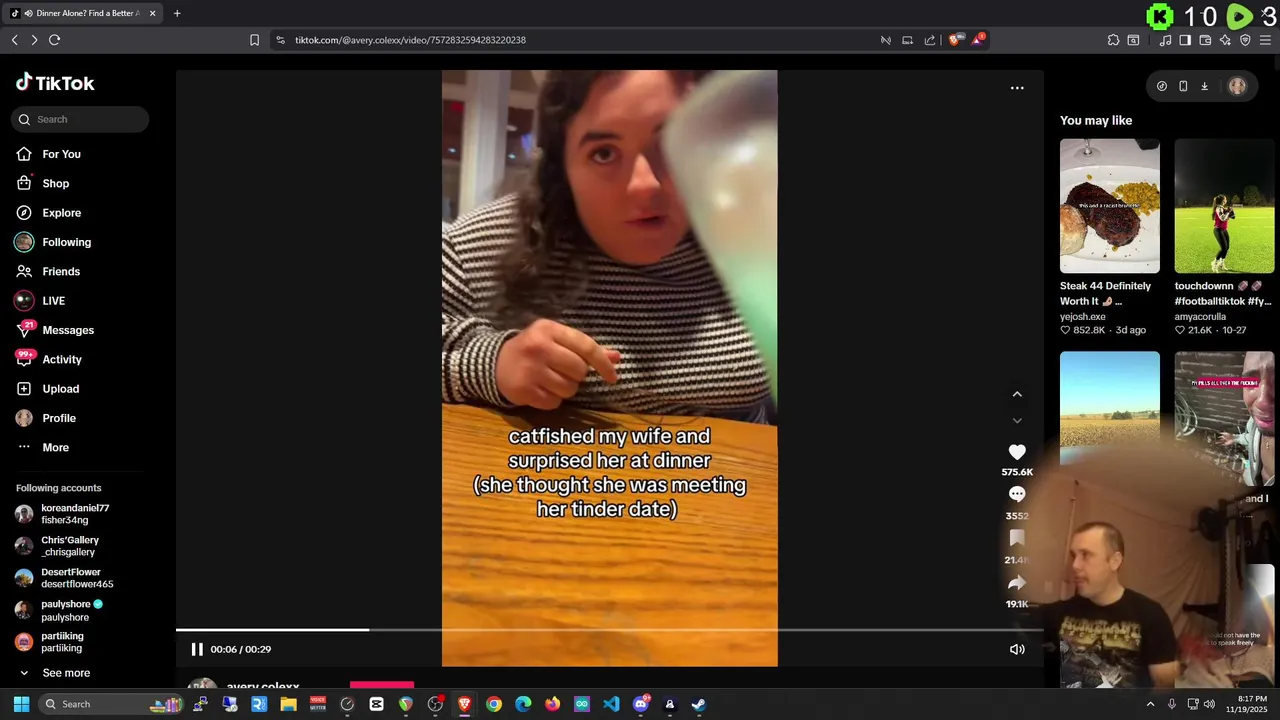Open the touchdown football video thumbnail
The width and height of the screenshot is (1280, 720).
coord(1224,206)
